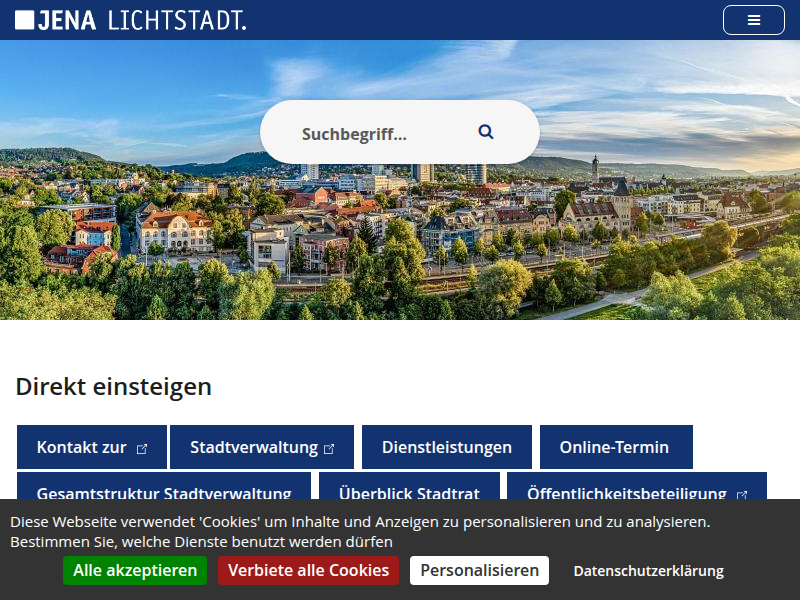Open the hamburger navigation menu
800x600 pixels.
tap(753, 19)
